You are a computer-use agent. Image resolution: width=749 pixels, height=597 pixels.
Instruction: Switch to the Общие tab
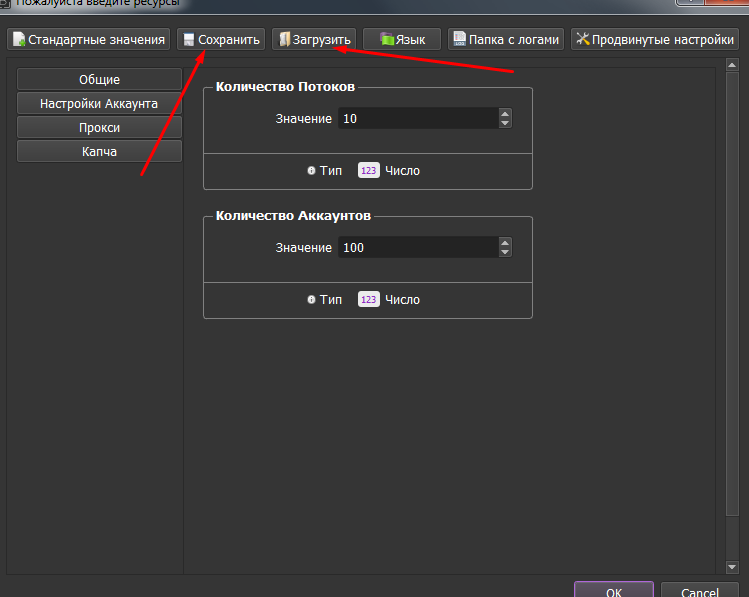[x=99, y=79]
